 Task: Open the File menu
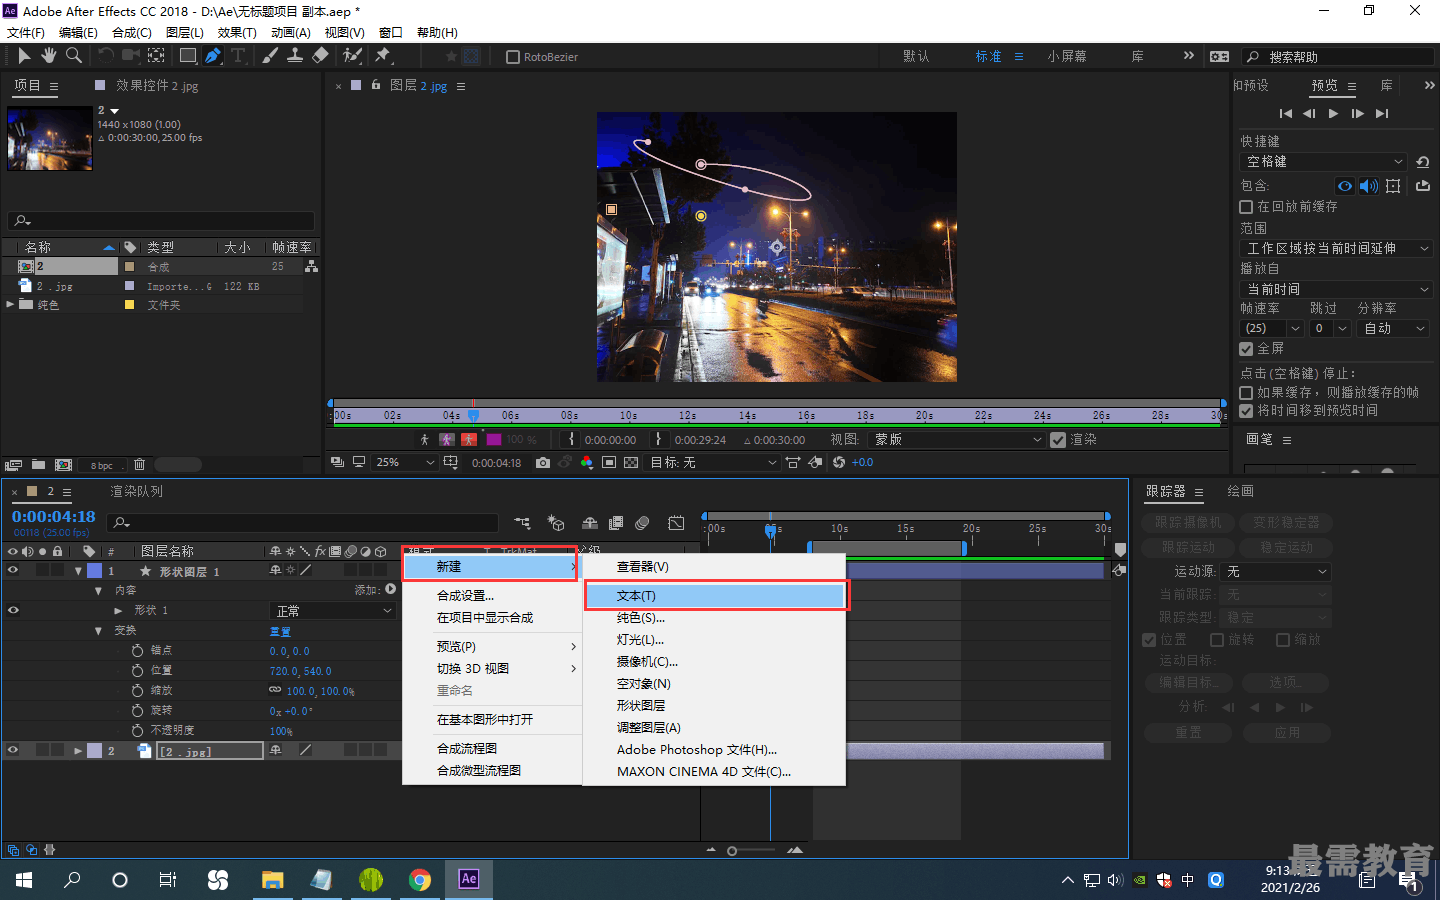click(25, 33)
